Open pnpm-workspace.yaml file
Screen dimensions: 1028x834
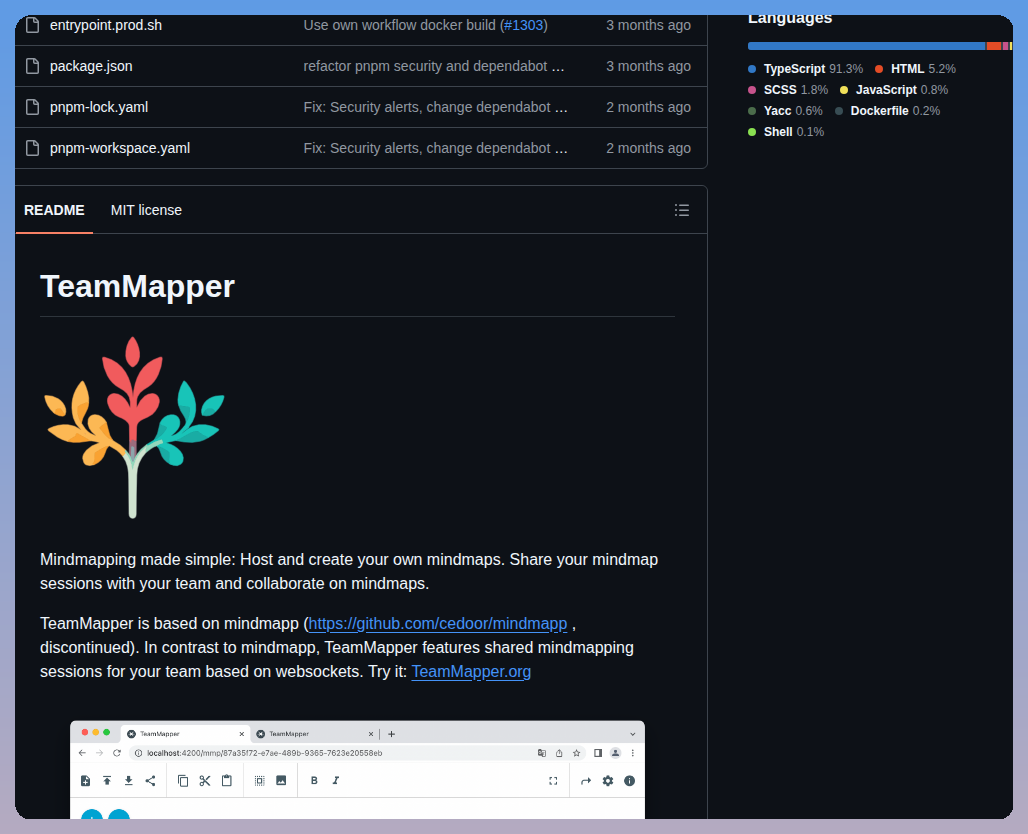point(120,148)
